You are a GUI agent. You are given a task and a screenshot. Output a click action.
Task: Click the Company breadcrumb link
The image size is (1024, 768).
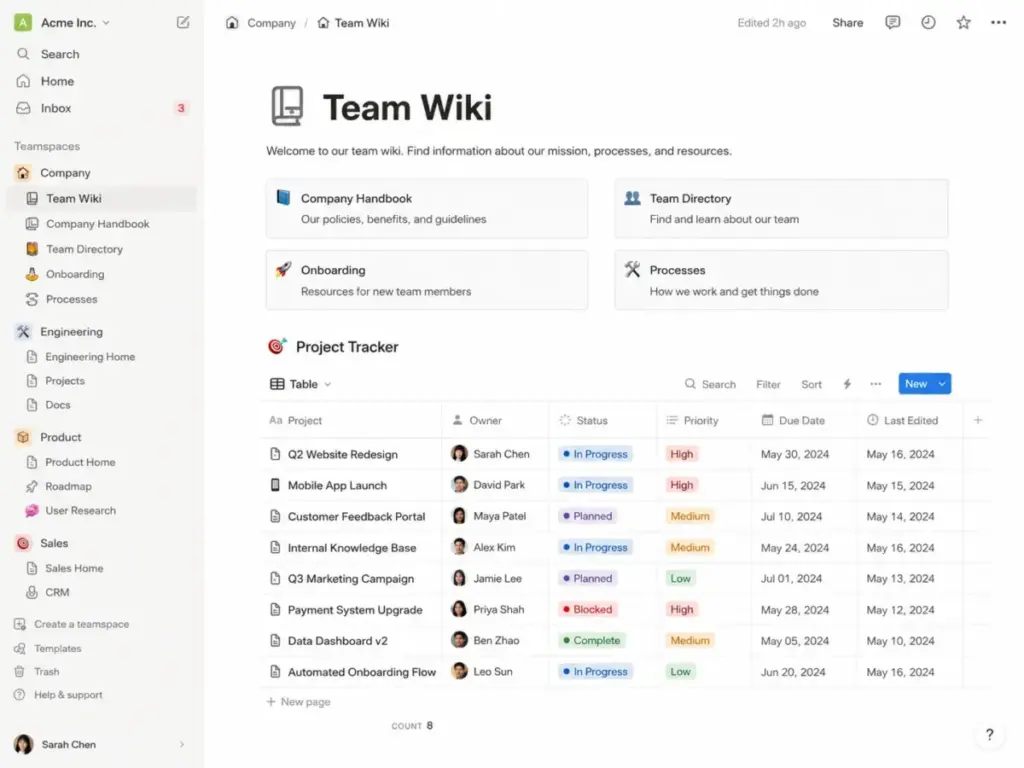271,23
